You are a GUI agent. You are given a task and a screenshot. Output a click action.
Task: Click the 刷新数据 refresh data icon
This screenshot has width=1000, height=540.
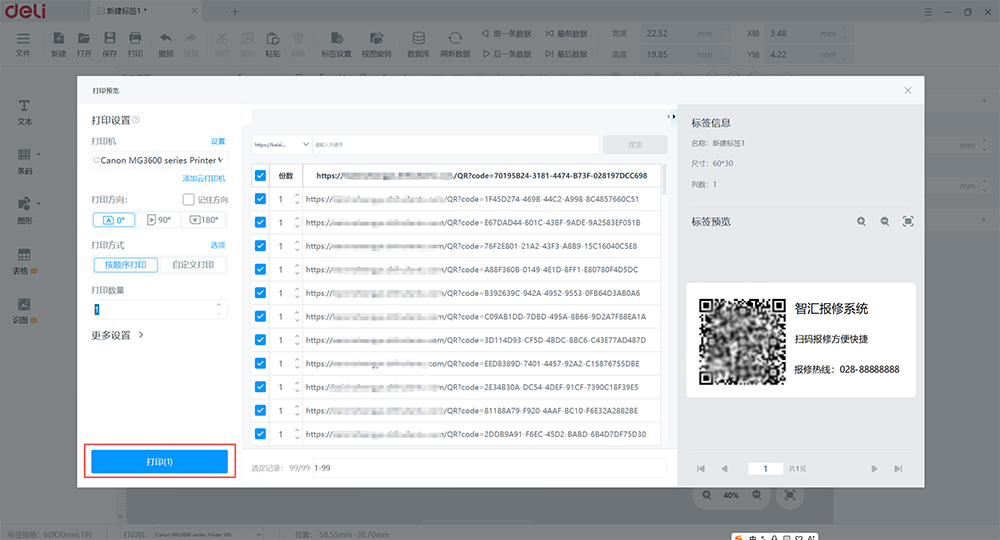tap(455, 44)
